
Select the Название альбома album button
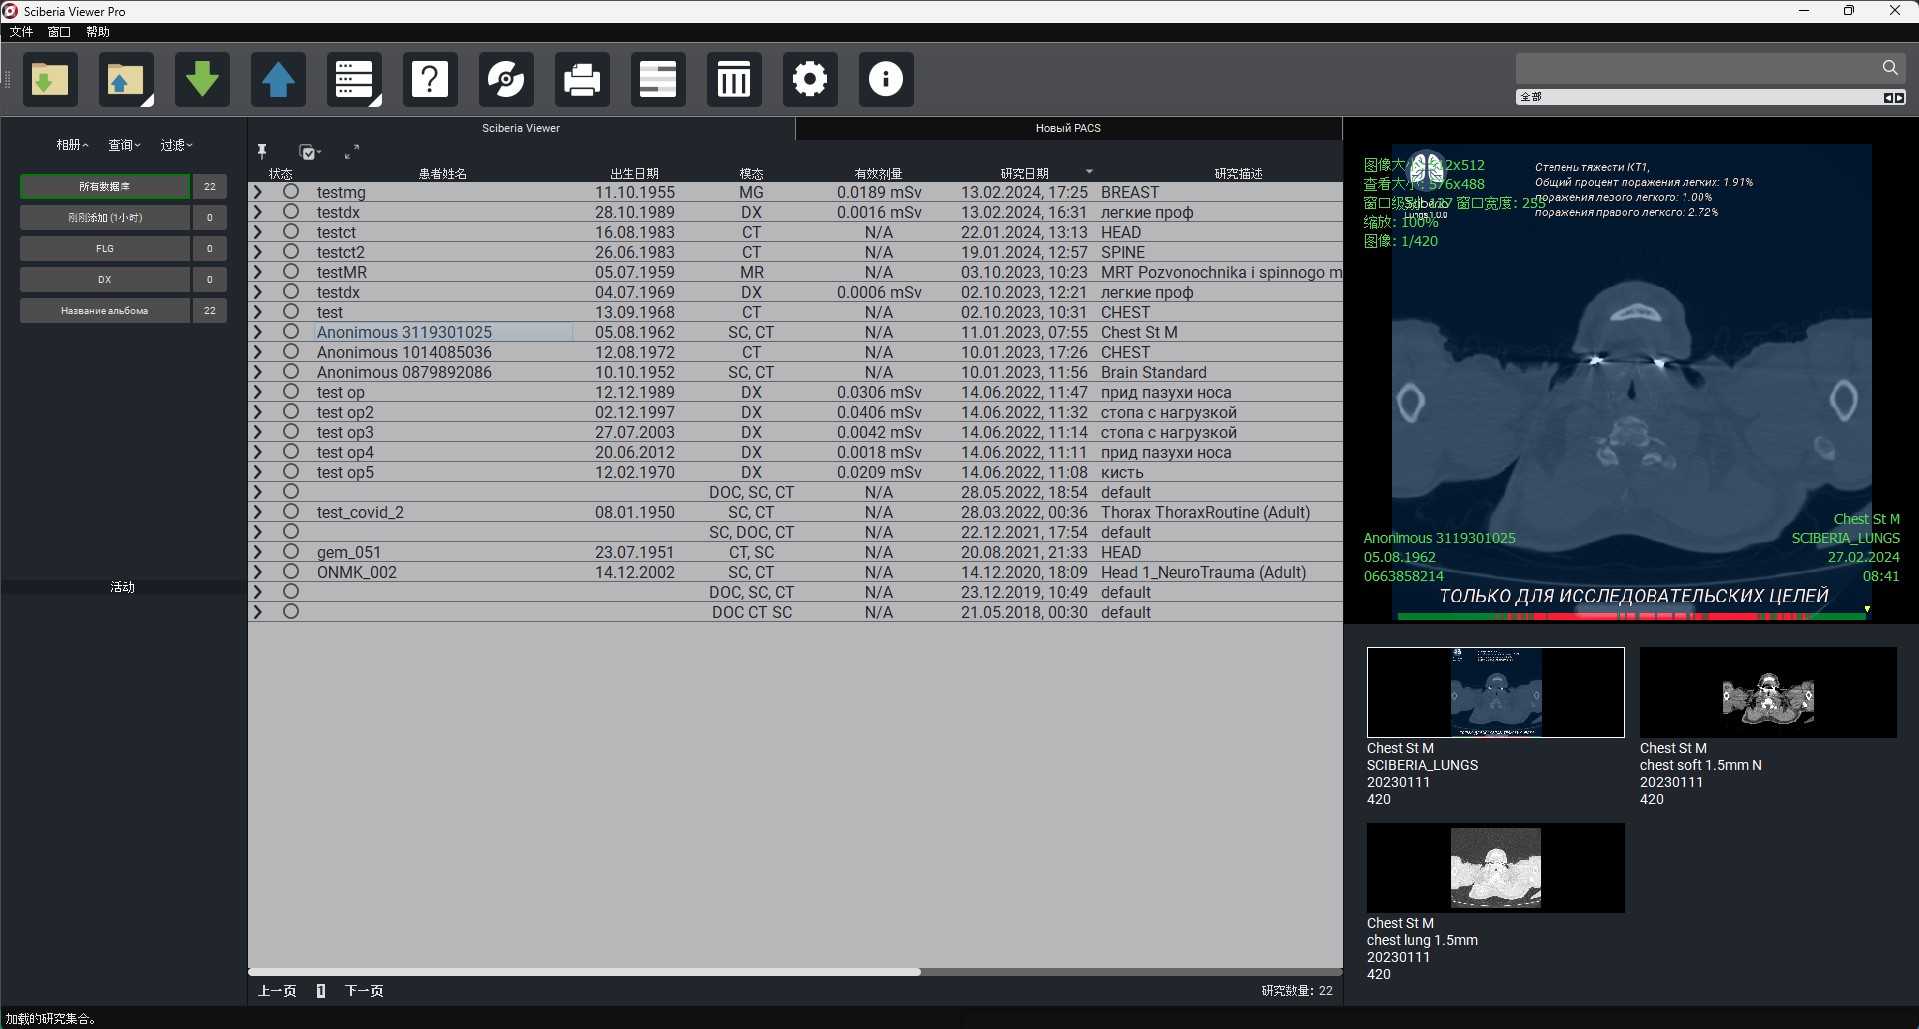click(105, 310)
